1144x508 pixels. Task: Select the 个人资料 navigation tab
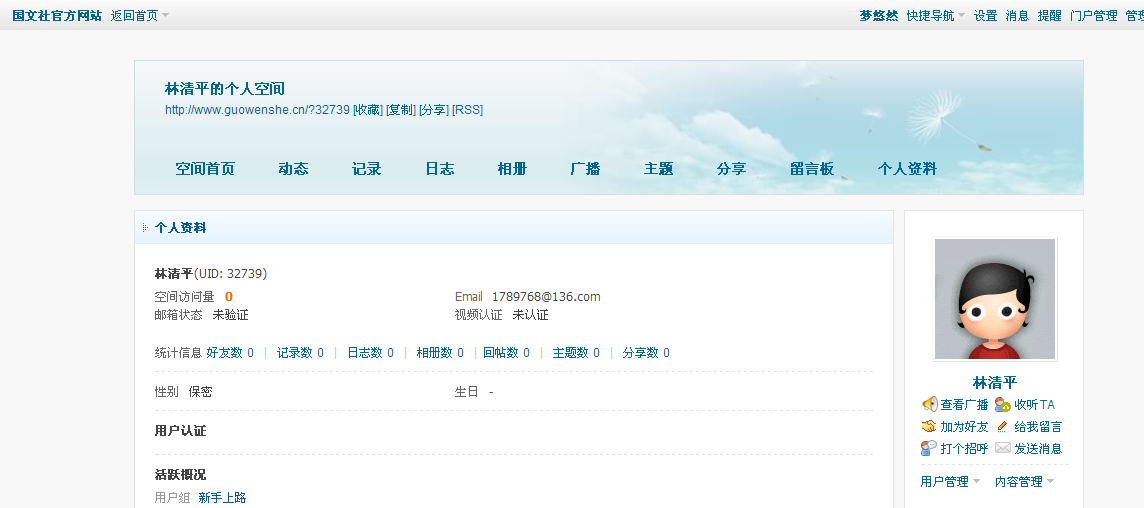907,169
